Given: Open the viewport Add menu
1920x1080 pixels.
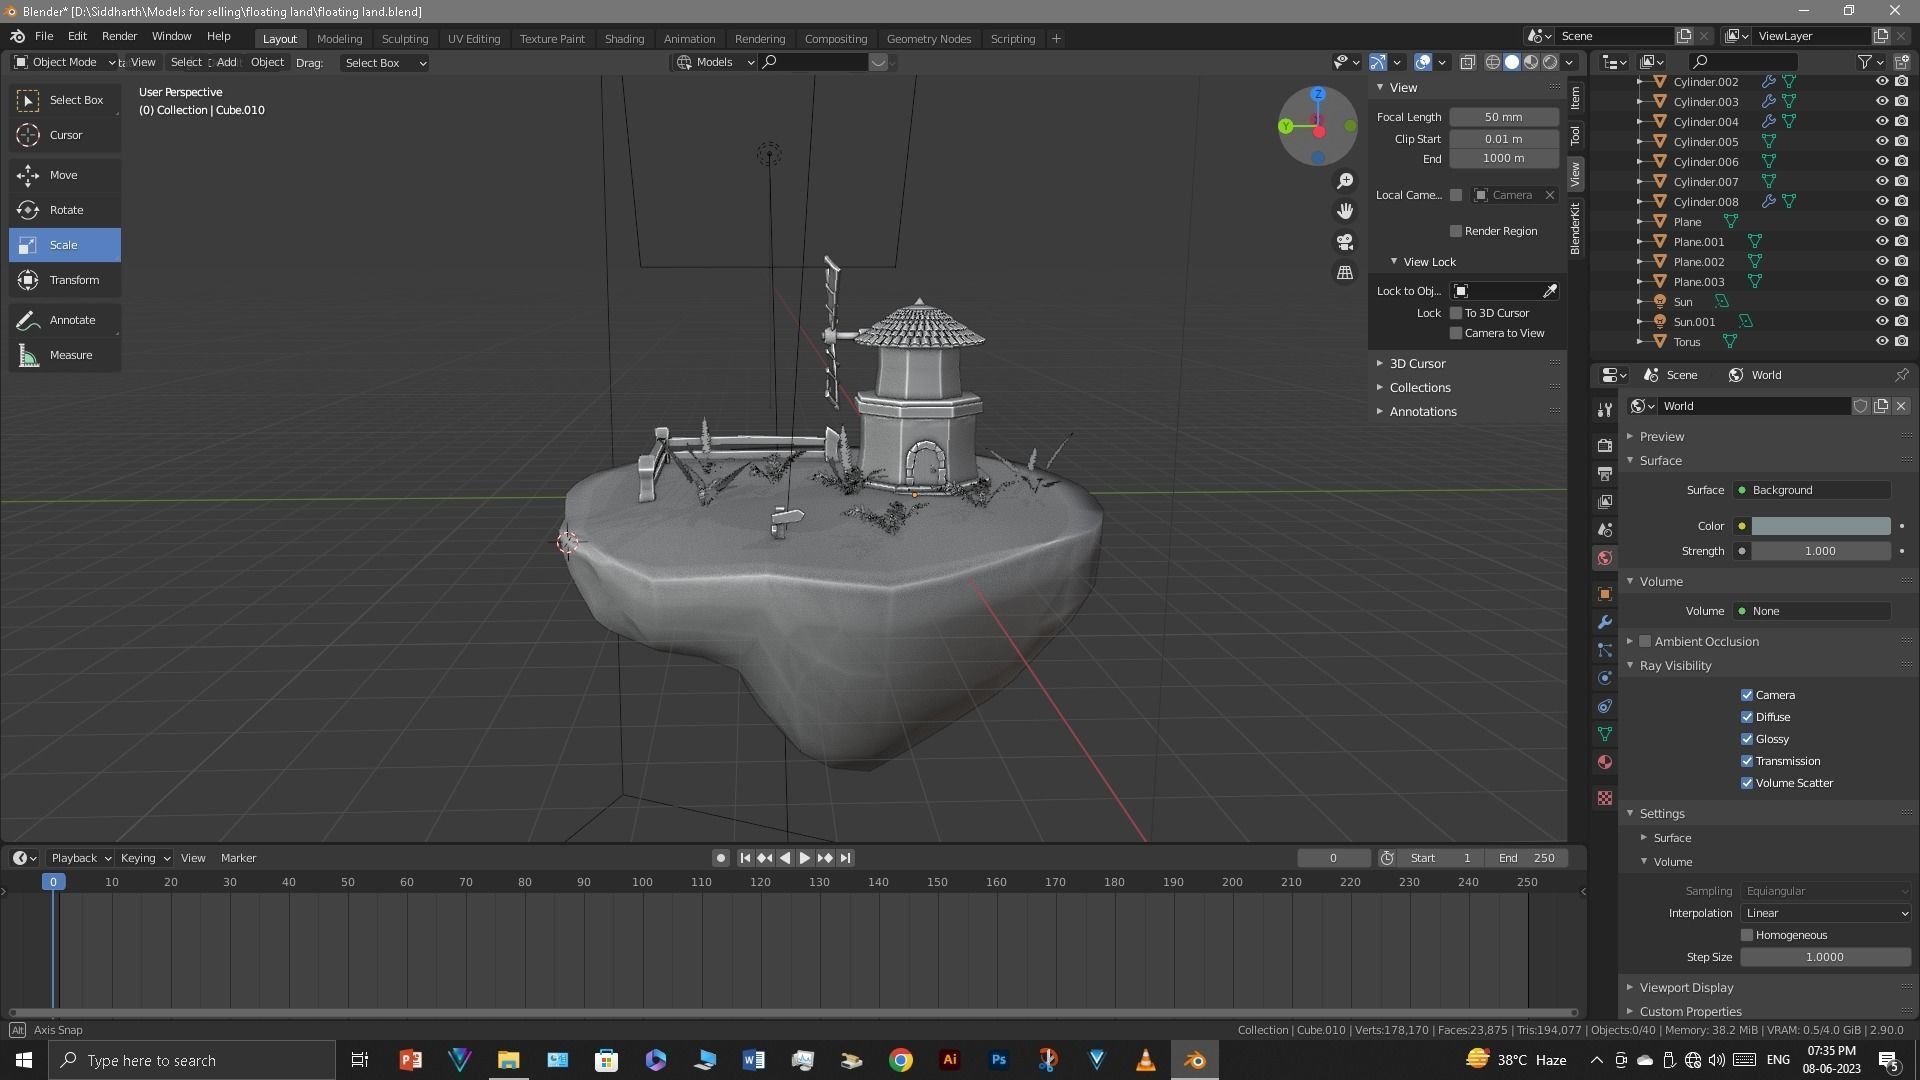Looking at the screenshot, I should 227,62.
